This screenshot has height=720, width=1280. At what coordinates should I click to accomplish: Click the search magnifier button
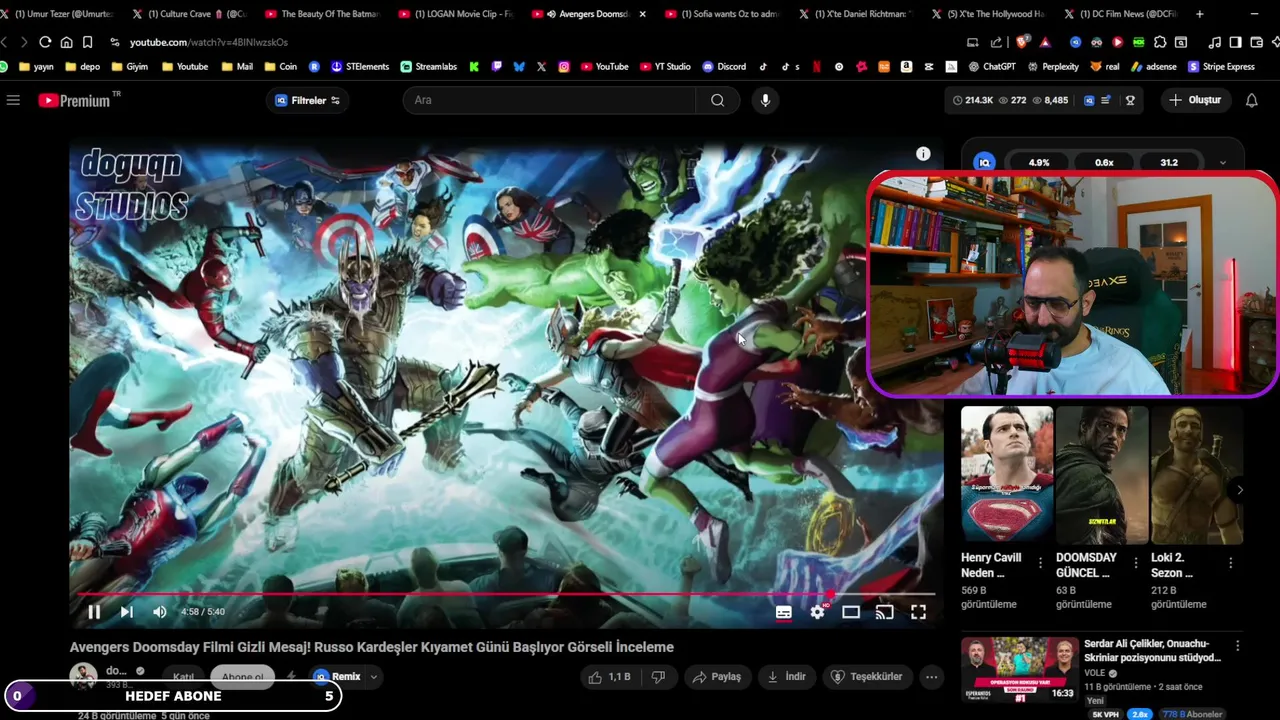(717, 100)
